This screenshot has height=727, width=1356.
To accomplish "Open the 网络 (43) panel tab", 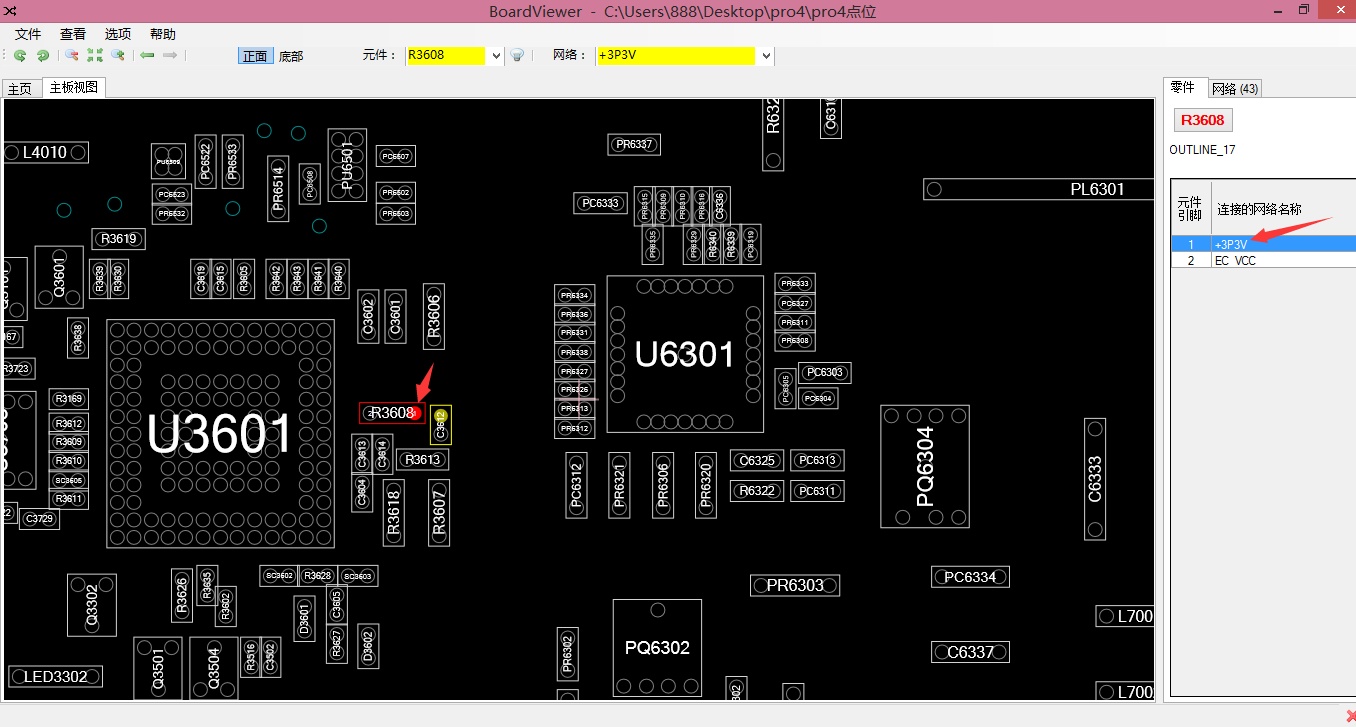I will [x=1235, y=89].
